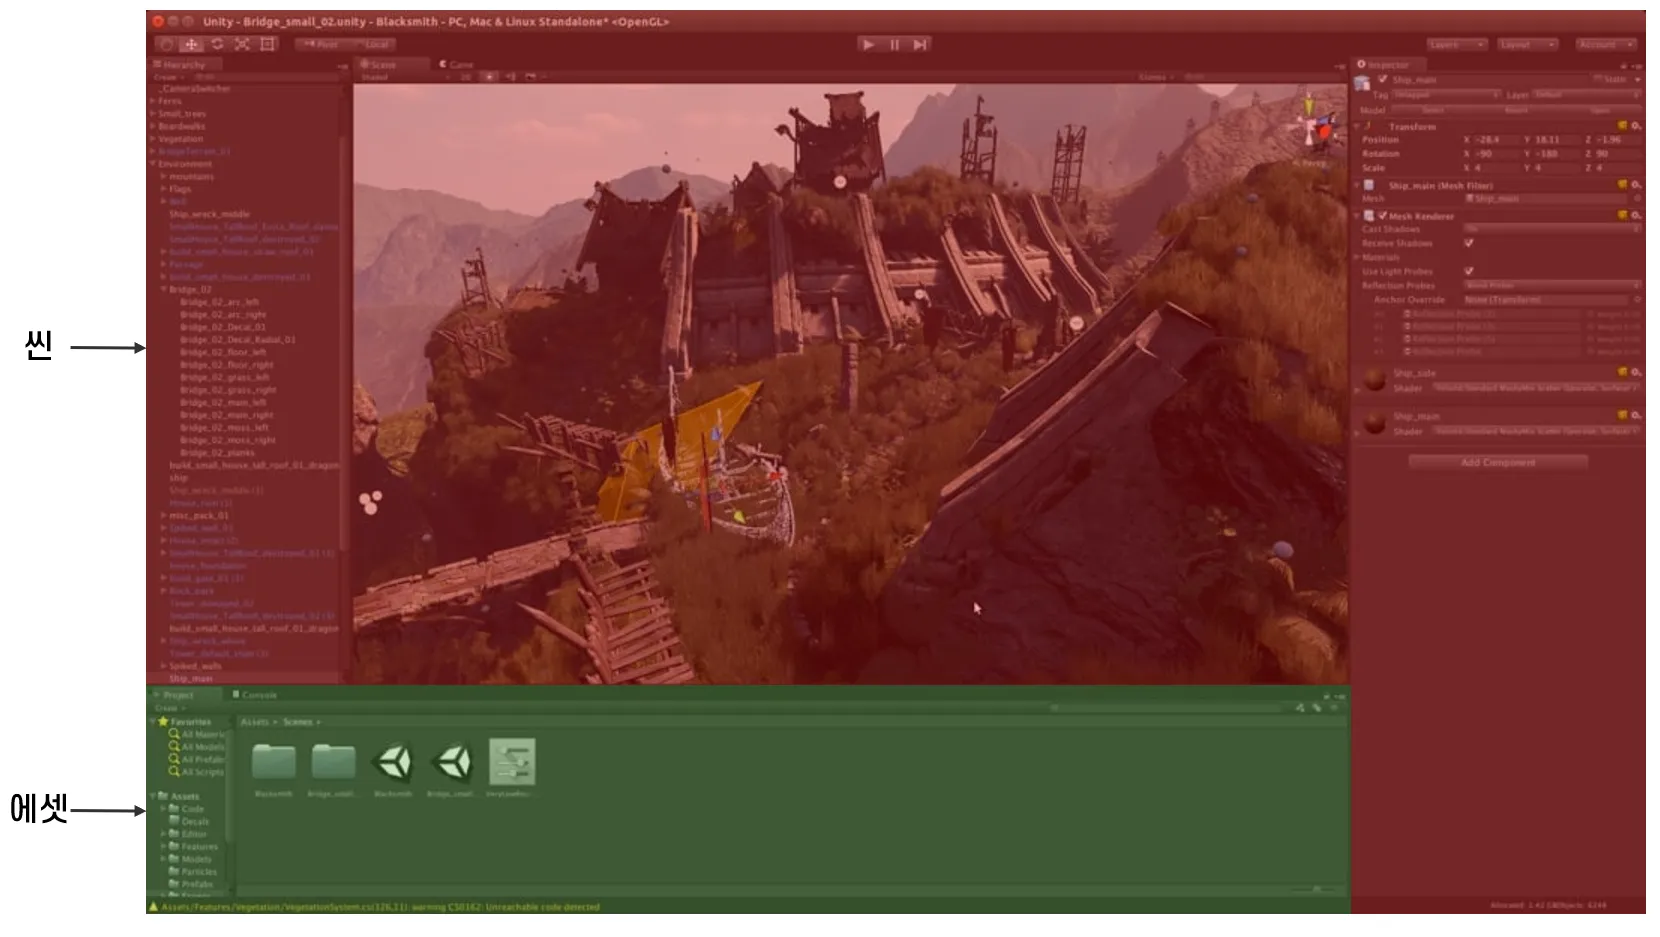This screenshot has width=1660, height=937.
Task: Click the Pause button
Action: coord(894,44)
